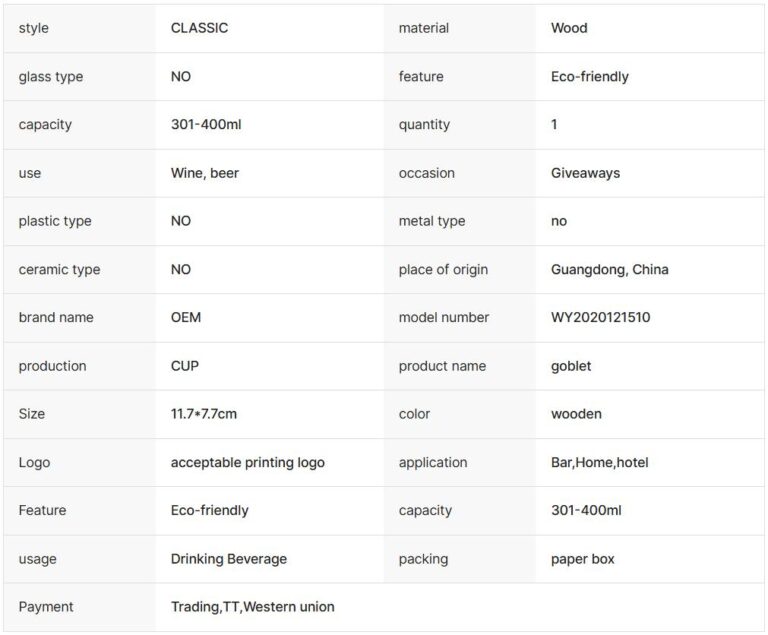Select the 'Bar,Home,hotel' application value
This screenshot has width=768, height=635.
pyautogui.click(x=599, y=462)
